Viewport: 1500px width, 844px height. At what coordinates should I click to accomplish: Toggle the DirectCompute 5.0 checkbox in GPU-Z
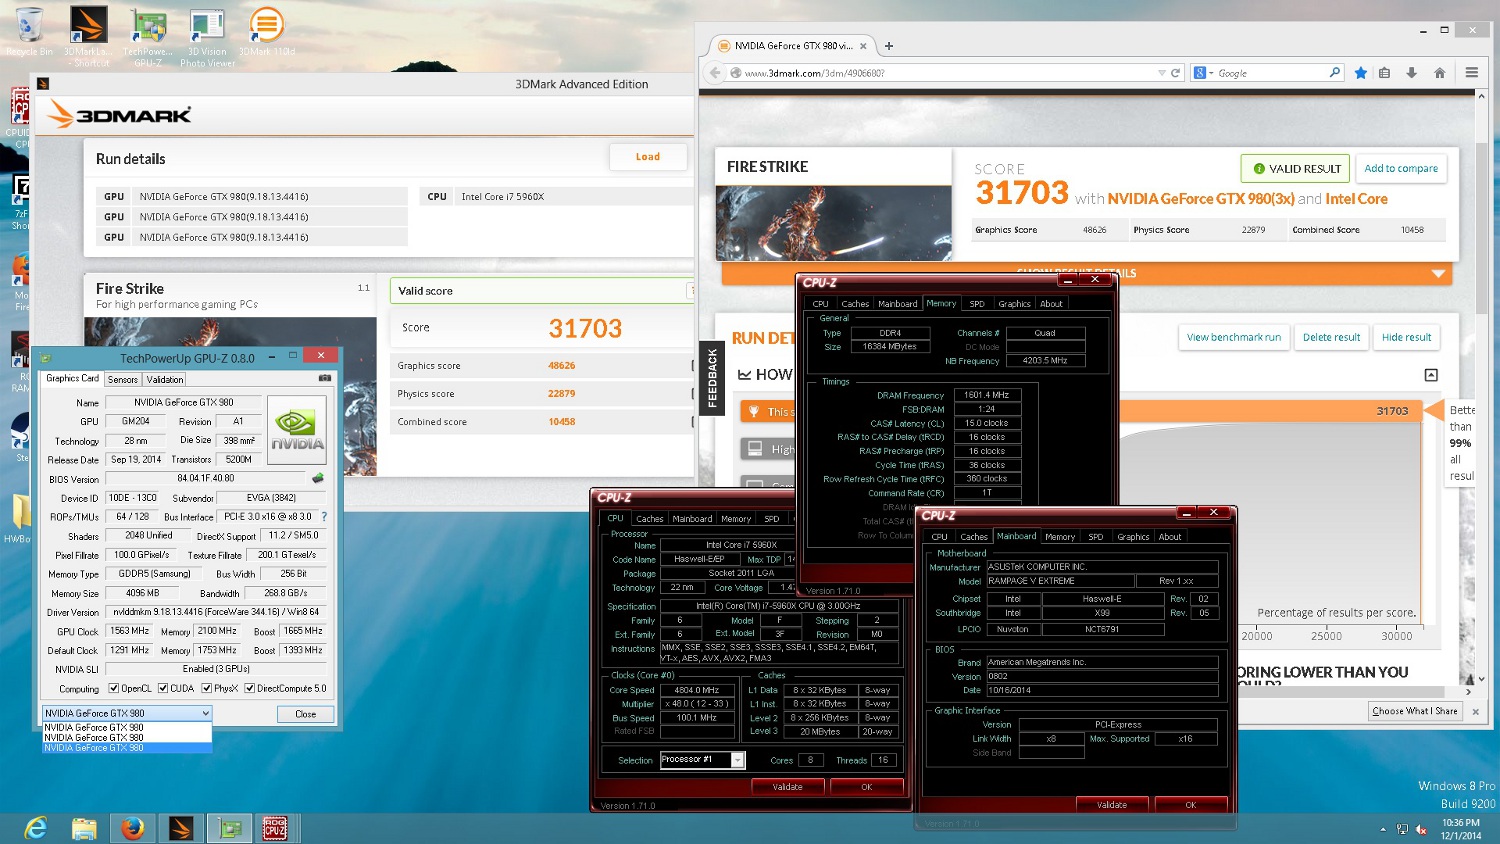point(249,688)
